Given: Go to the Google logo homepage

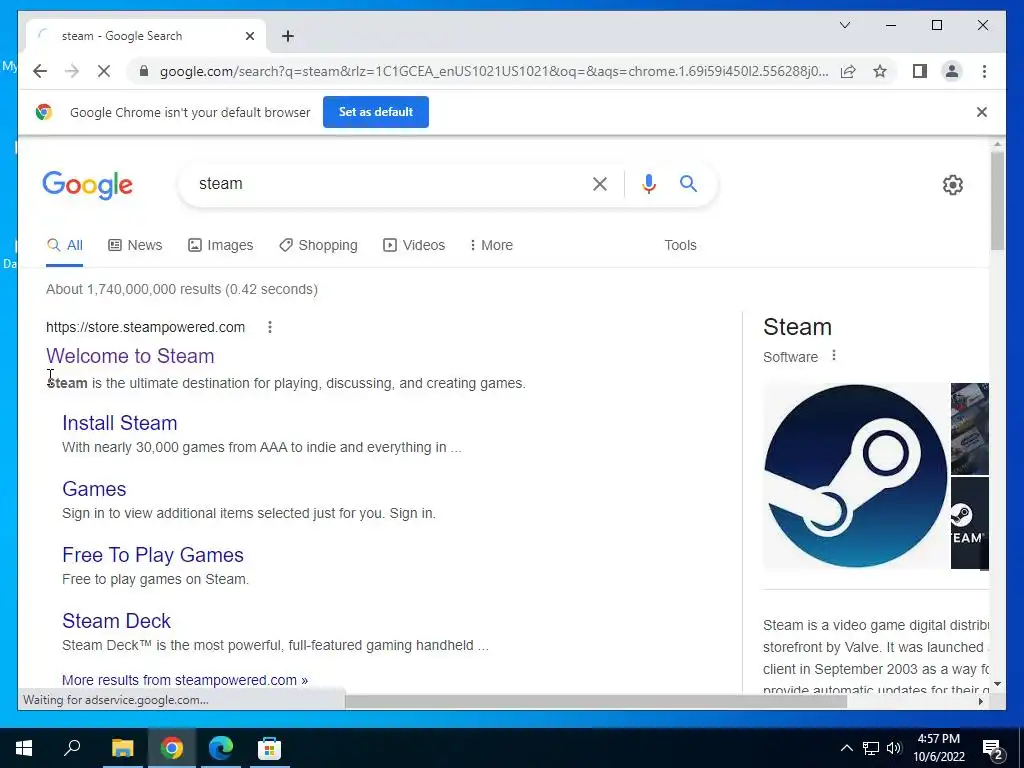Looking at the screenshot, I should point(88,185).
